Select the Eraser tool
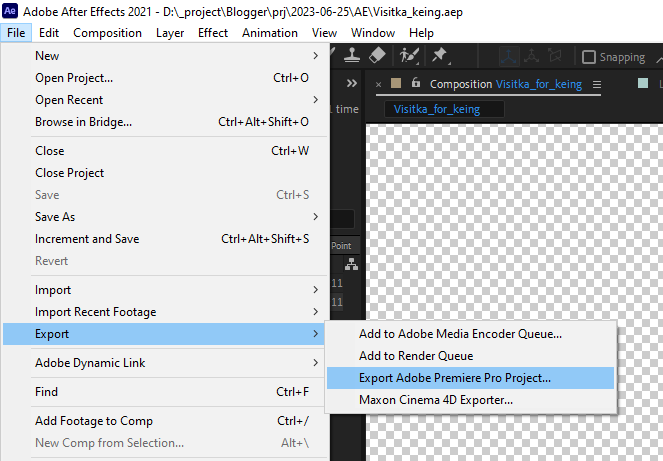Screen dimensions: 663x461 coord(377,55)
